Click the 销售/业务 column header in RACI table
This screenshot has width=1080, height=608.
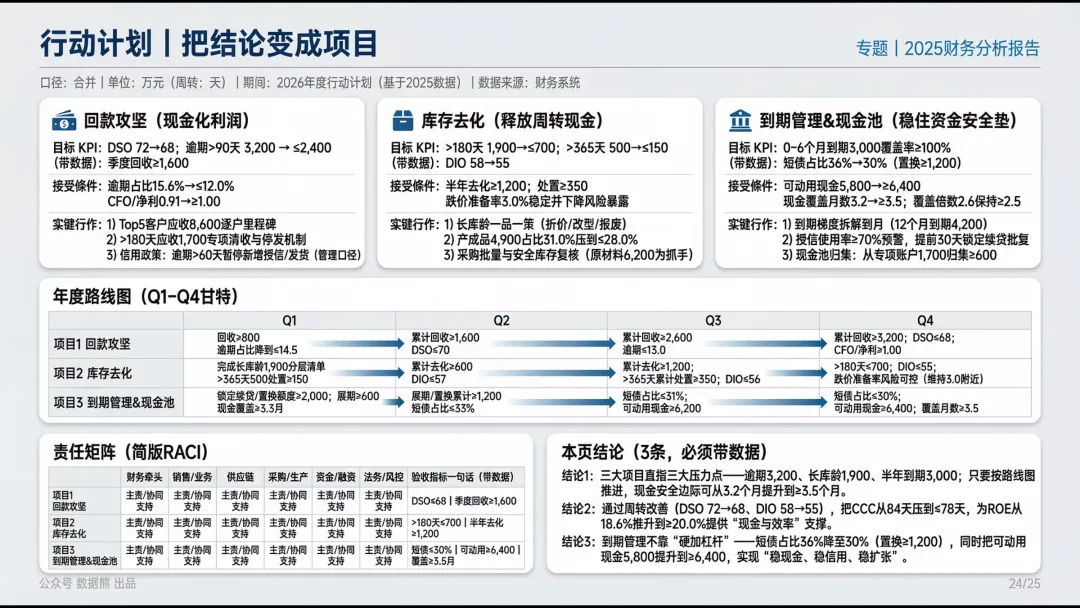tap(192, 477)
